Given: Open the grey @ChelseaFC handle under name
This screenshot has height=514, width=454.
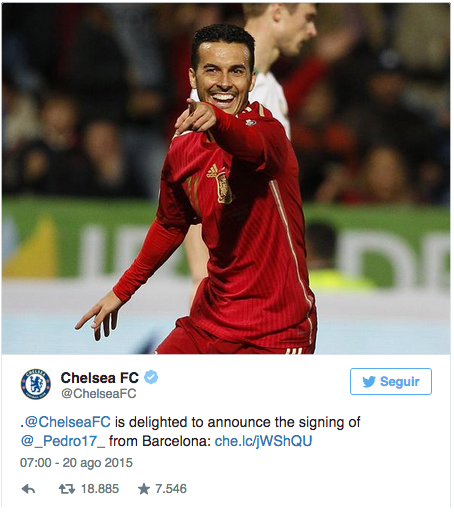Looking at the screenshot, I should pos(99,394).
